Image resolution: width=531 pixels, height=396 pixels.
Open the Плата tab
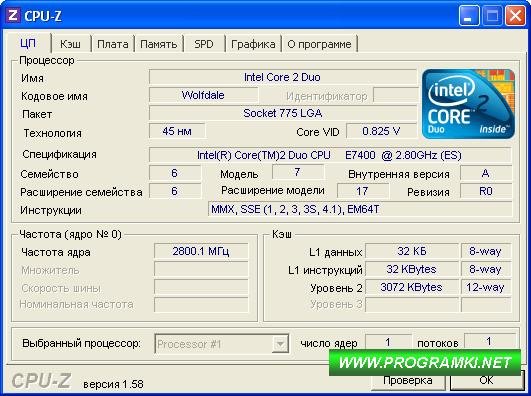(112, 44)
